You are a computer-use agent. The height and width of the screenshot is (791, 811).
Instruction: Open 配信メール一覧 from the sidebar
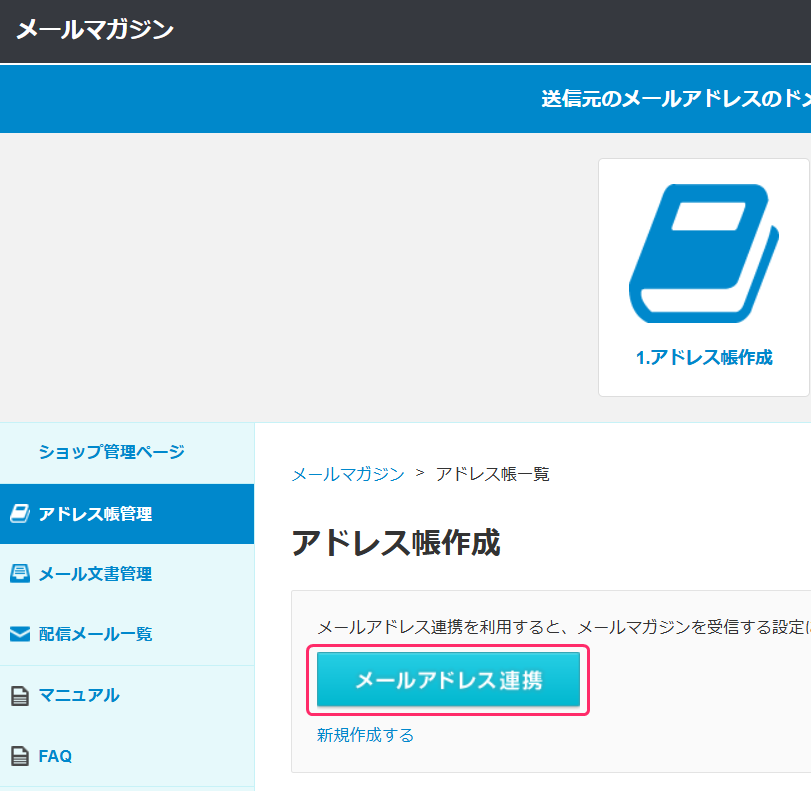click(95, 634)
